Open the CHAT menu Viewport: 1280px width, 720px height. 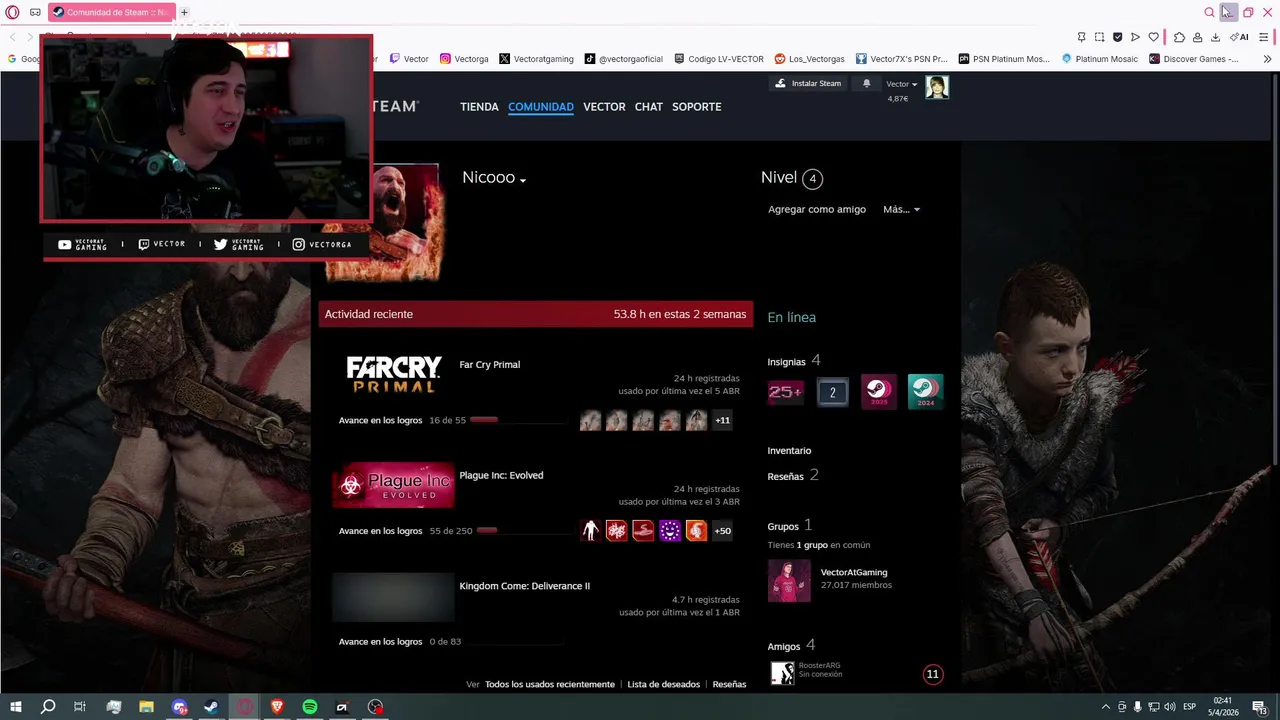(649, 107)
